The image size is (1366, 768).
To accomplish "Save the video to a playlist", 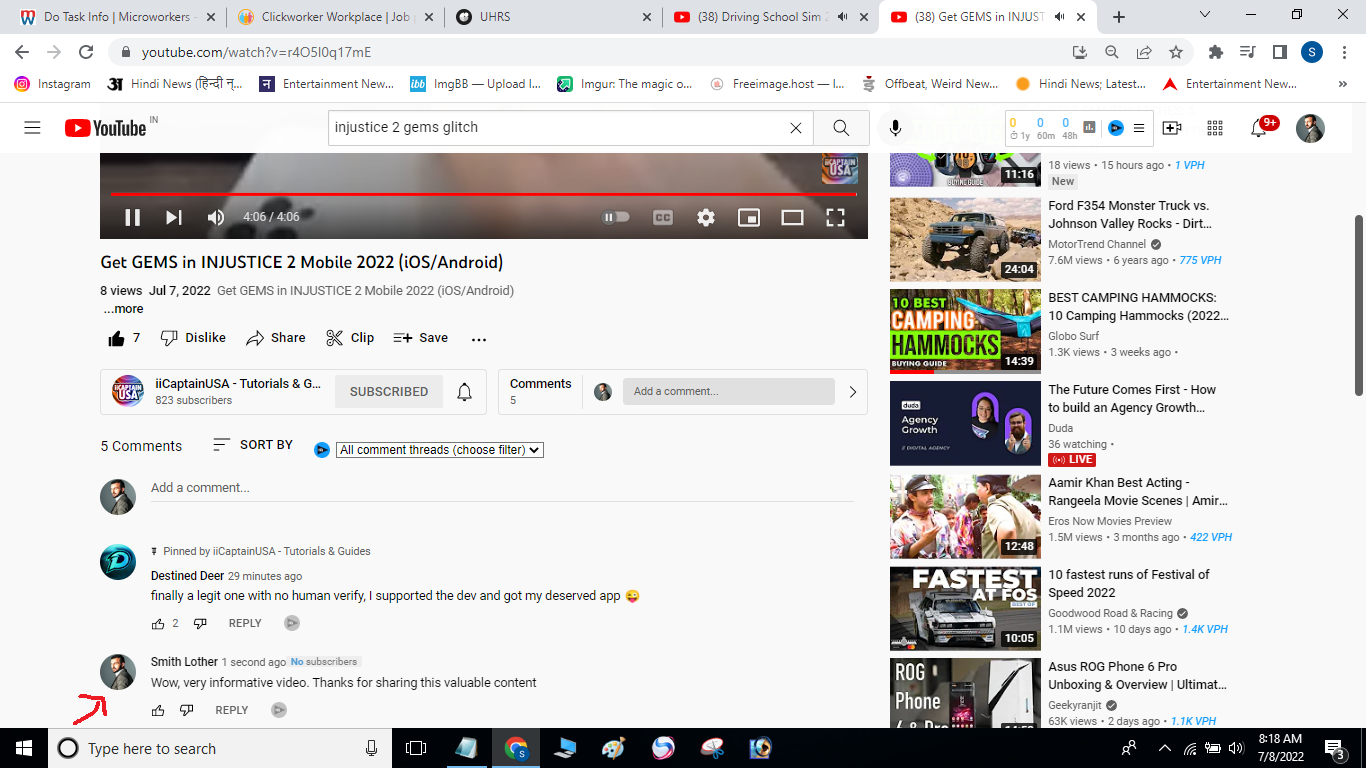I will click(420, 338).
